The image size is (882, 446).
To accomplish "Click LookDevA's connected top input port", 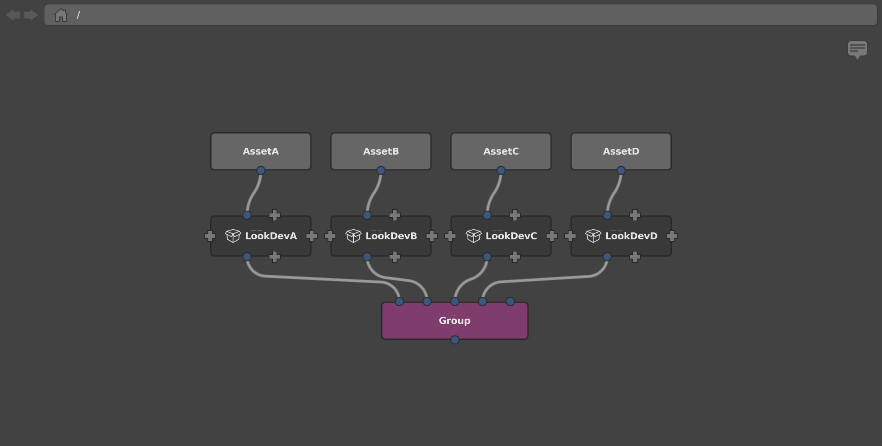I will pyautogui.click(x=247, y=215).
